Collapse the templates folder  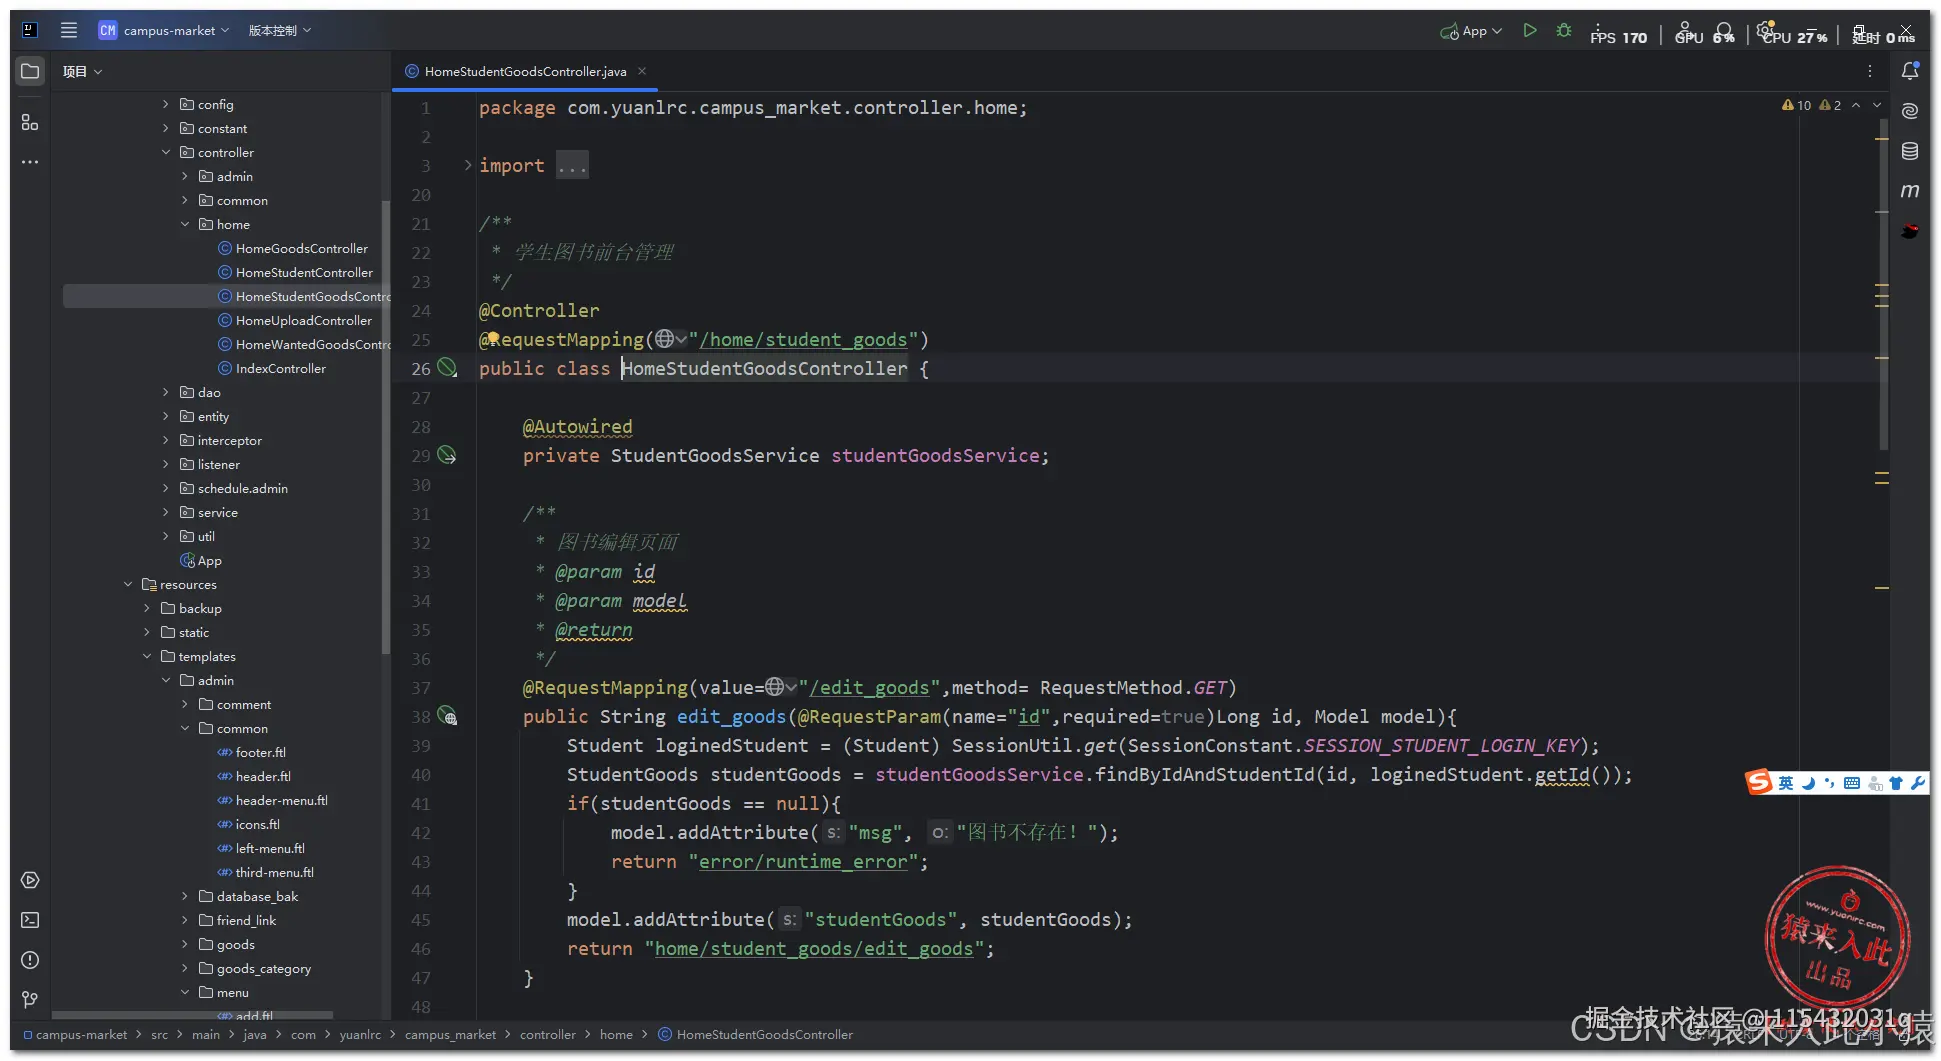[147, 656]
